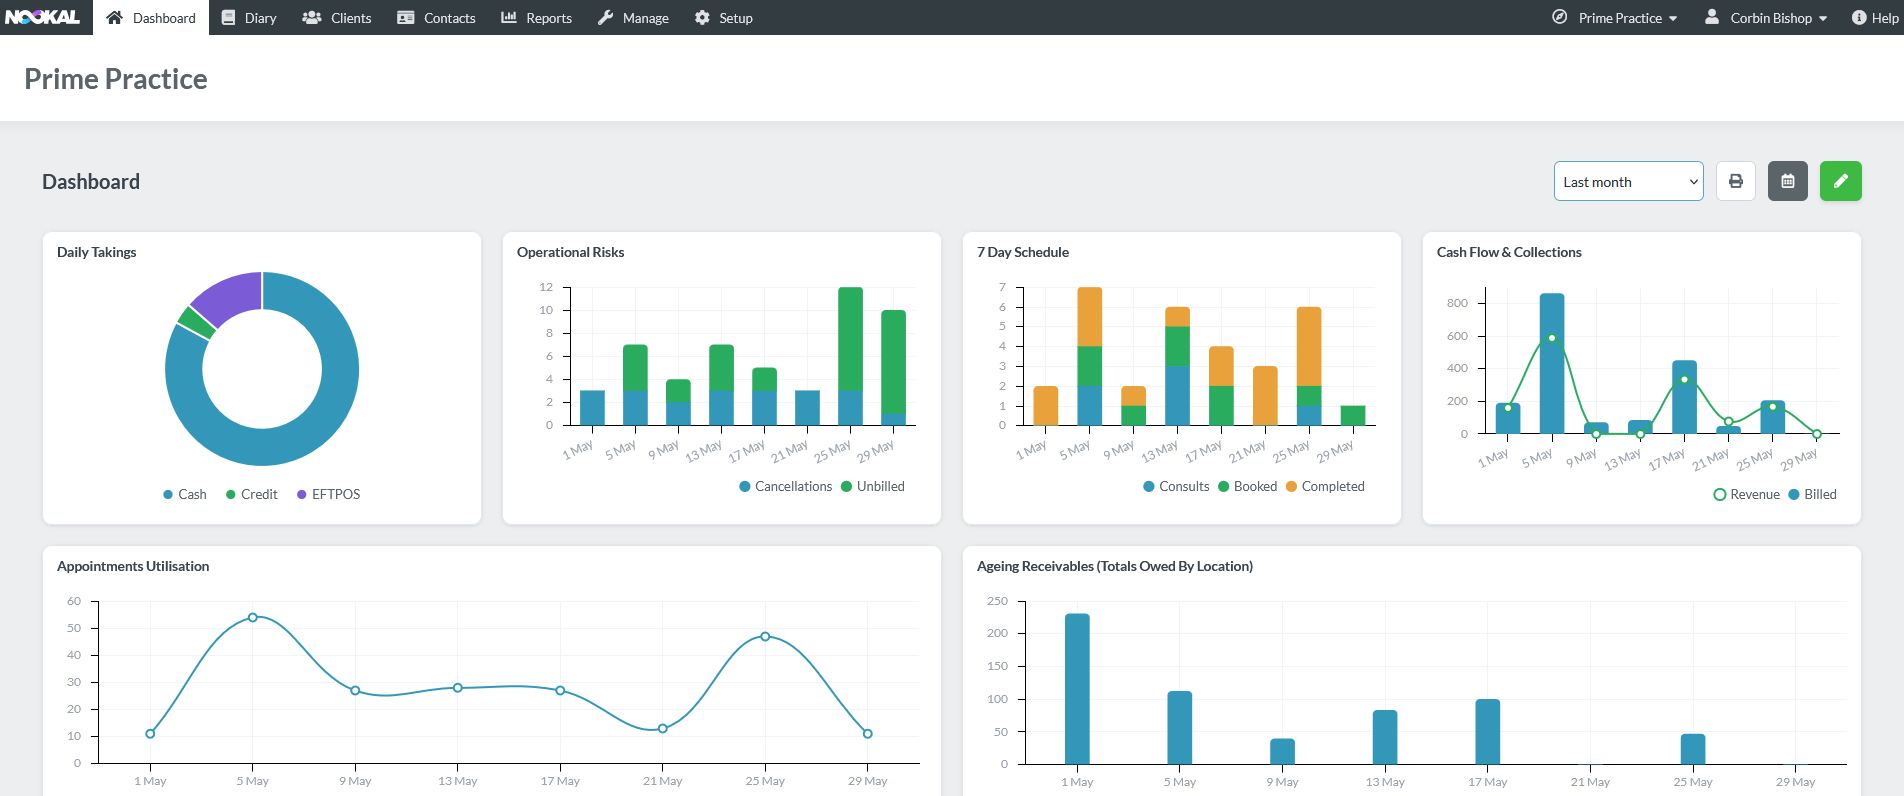1904x796 pixels.
Task: Open the Last month date range dropdown
Action: (x=1629, y=181)
